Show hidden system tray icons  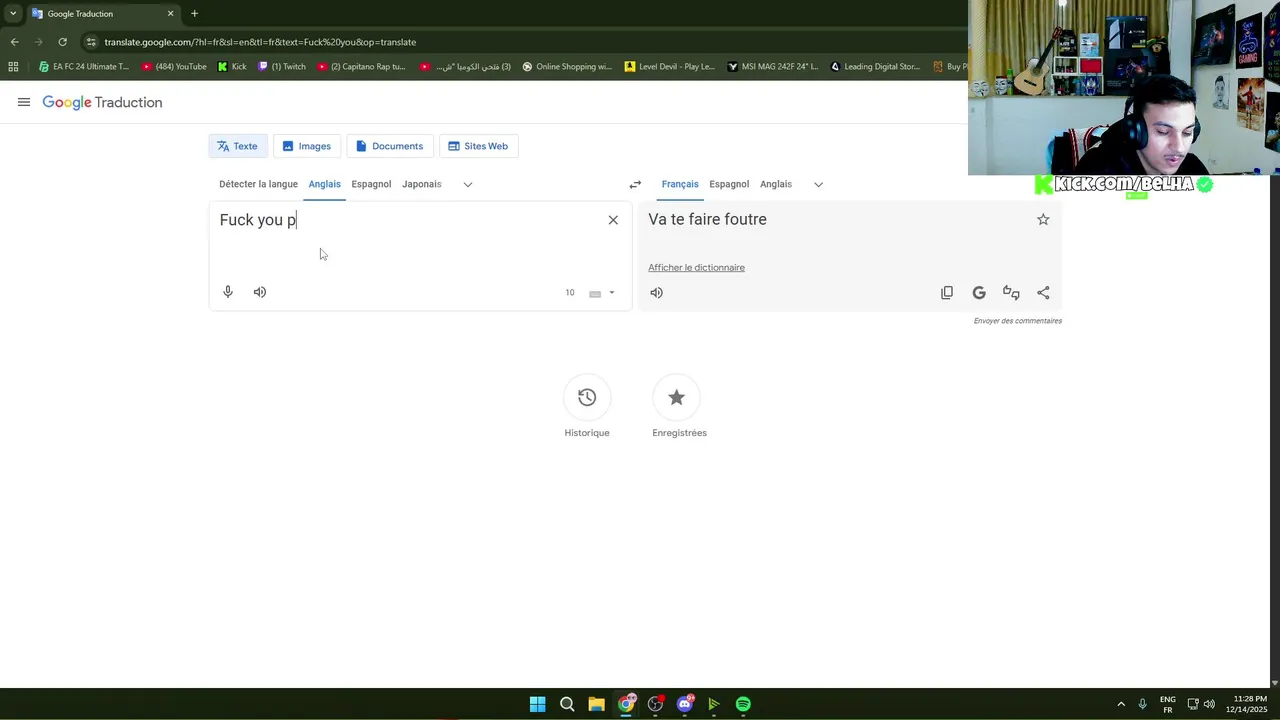tap(1121, 704)
